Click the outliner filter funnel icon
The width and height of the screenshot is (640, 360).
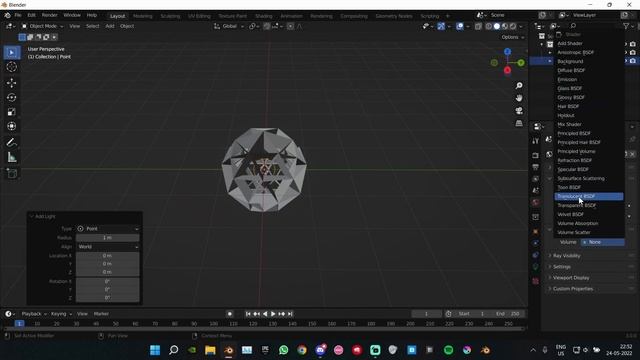(x=626, y=26)
